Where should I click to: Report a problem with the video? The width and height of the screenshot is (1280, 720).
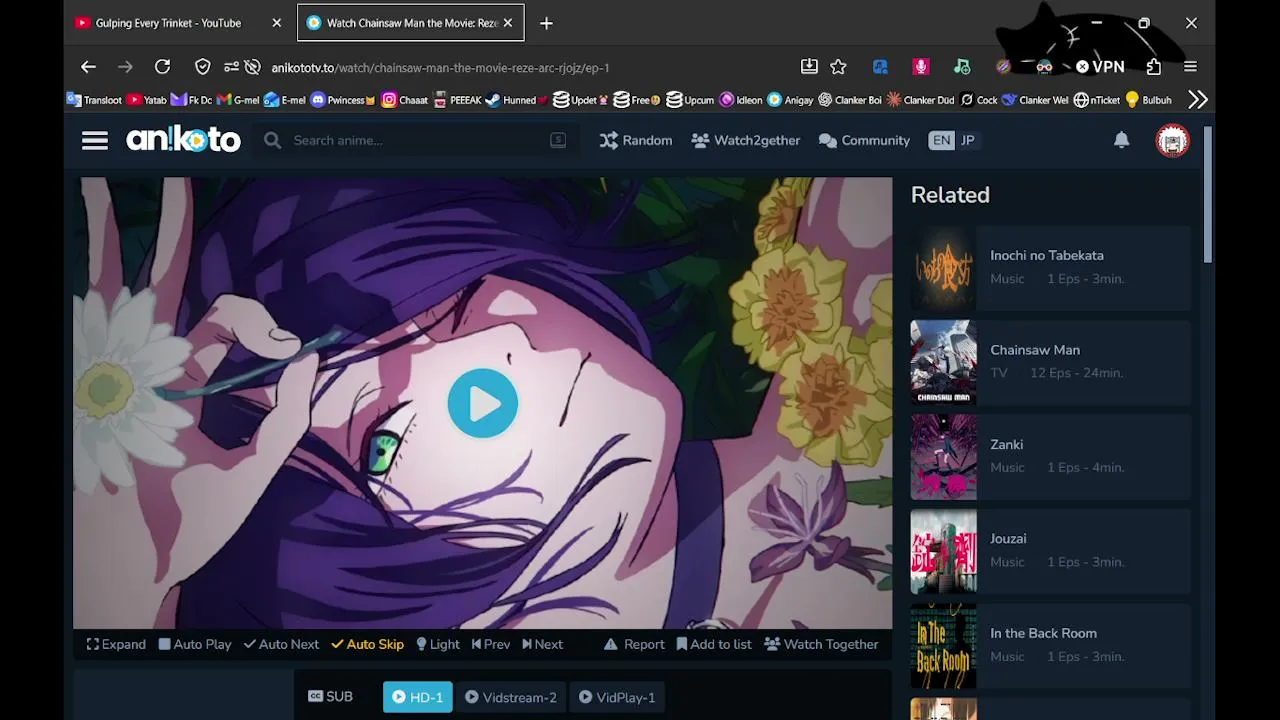(x=634, y=645)
